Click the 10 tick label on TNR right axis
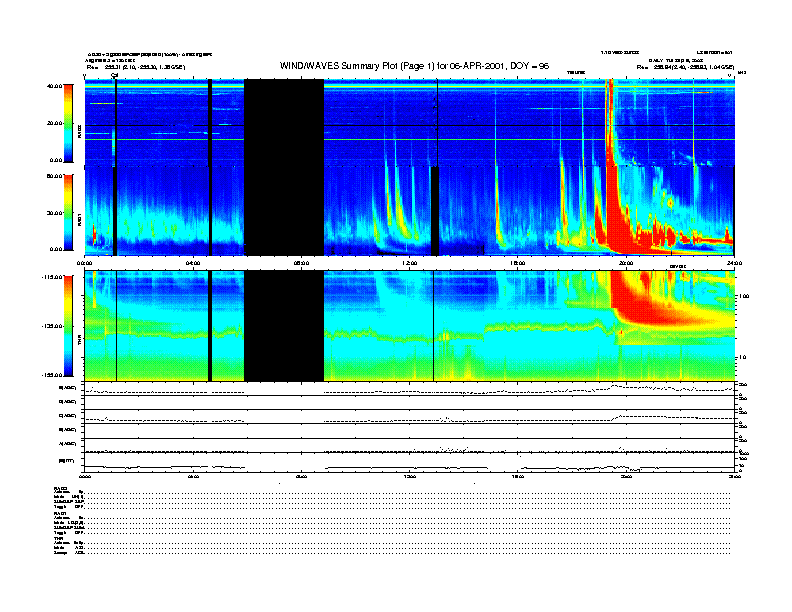 coord(742,357)
